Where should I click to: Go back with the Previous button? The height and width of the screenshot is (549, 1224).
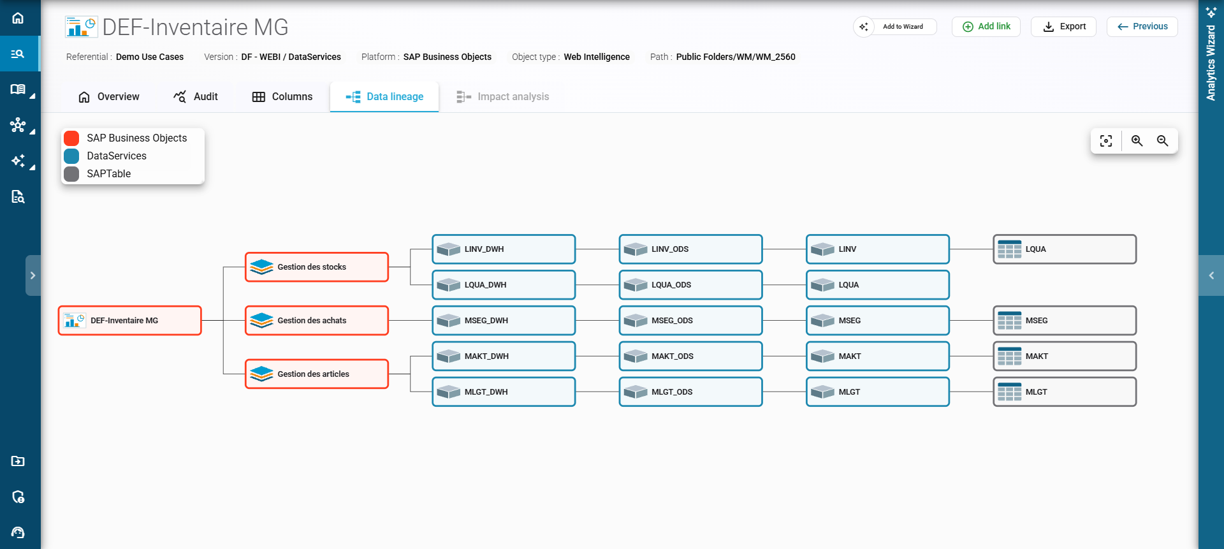1141,27
